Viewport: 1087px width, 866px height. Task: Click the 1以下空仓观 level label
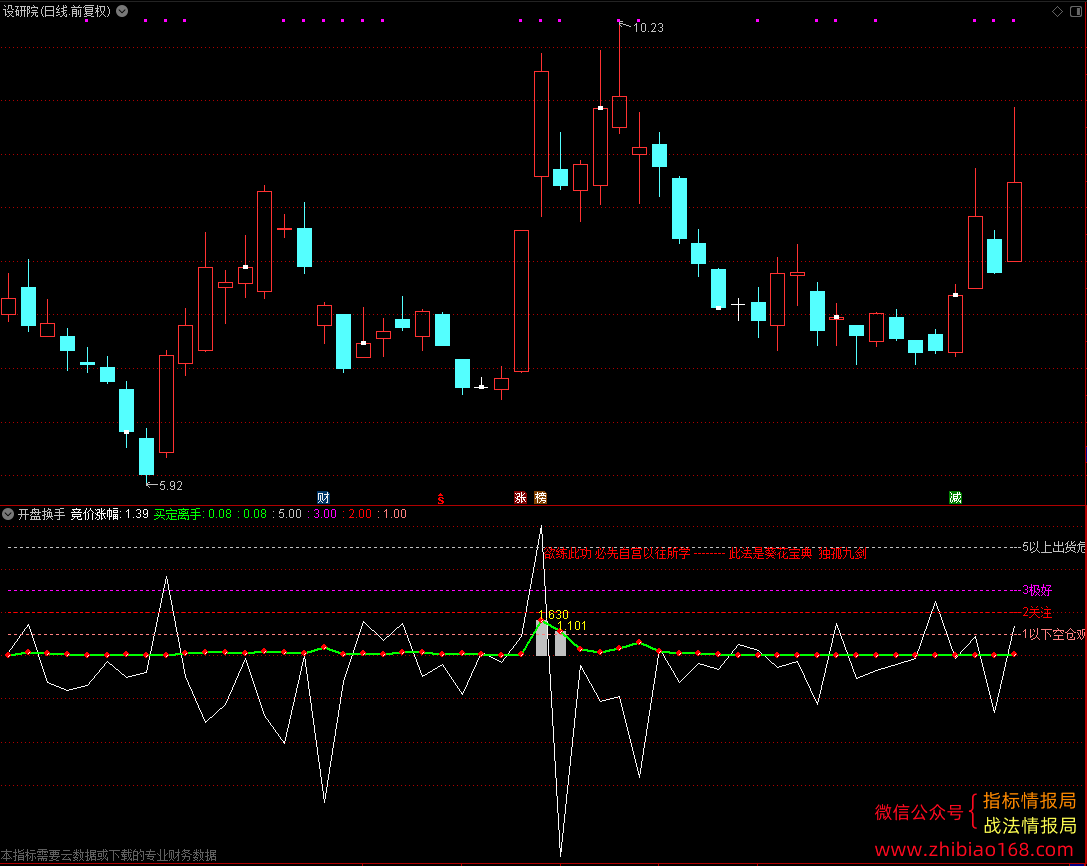[x=1054, y=634]
